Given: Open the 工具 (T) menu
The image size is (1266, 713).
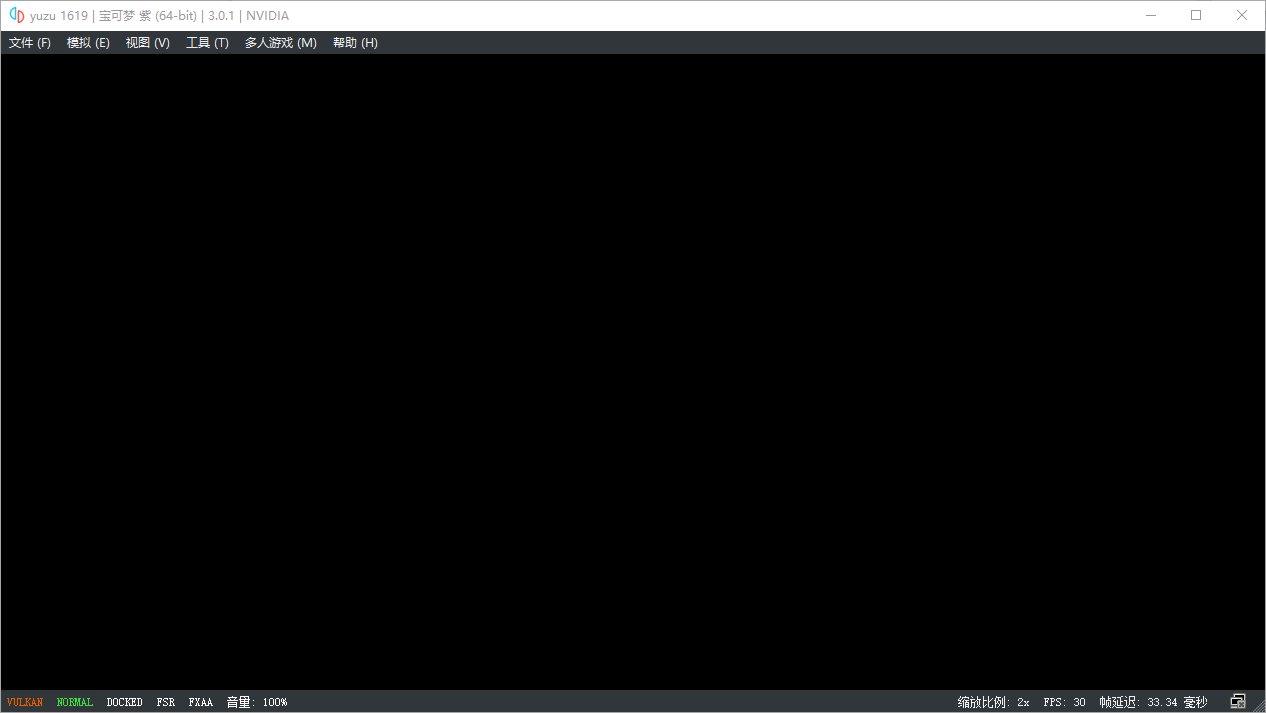Looking at the screenshot, I should [207, 43].
